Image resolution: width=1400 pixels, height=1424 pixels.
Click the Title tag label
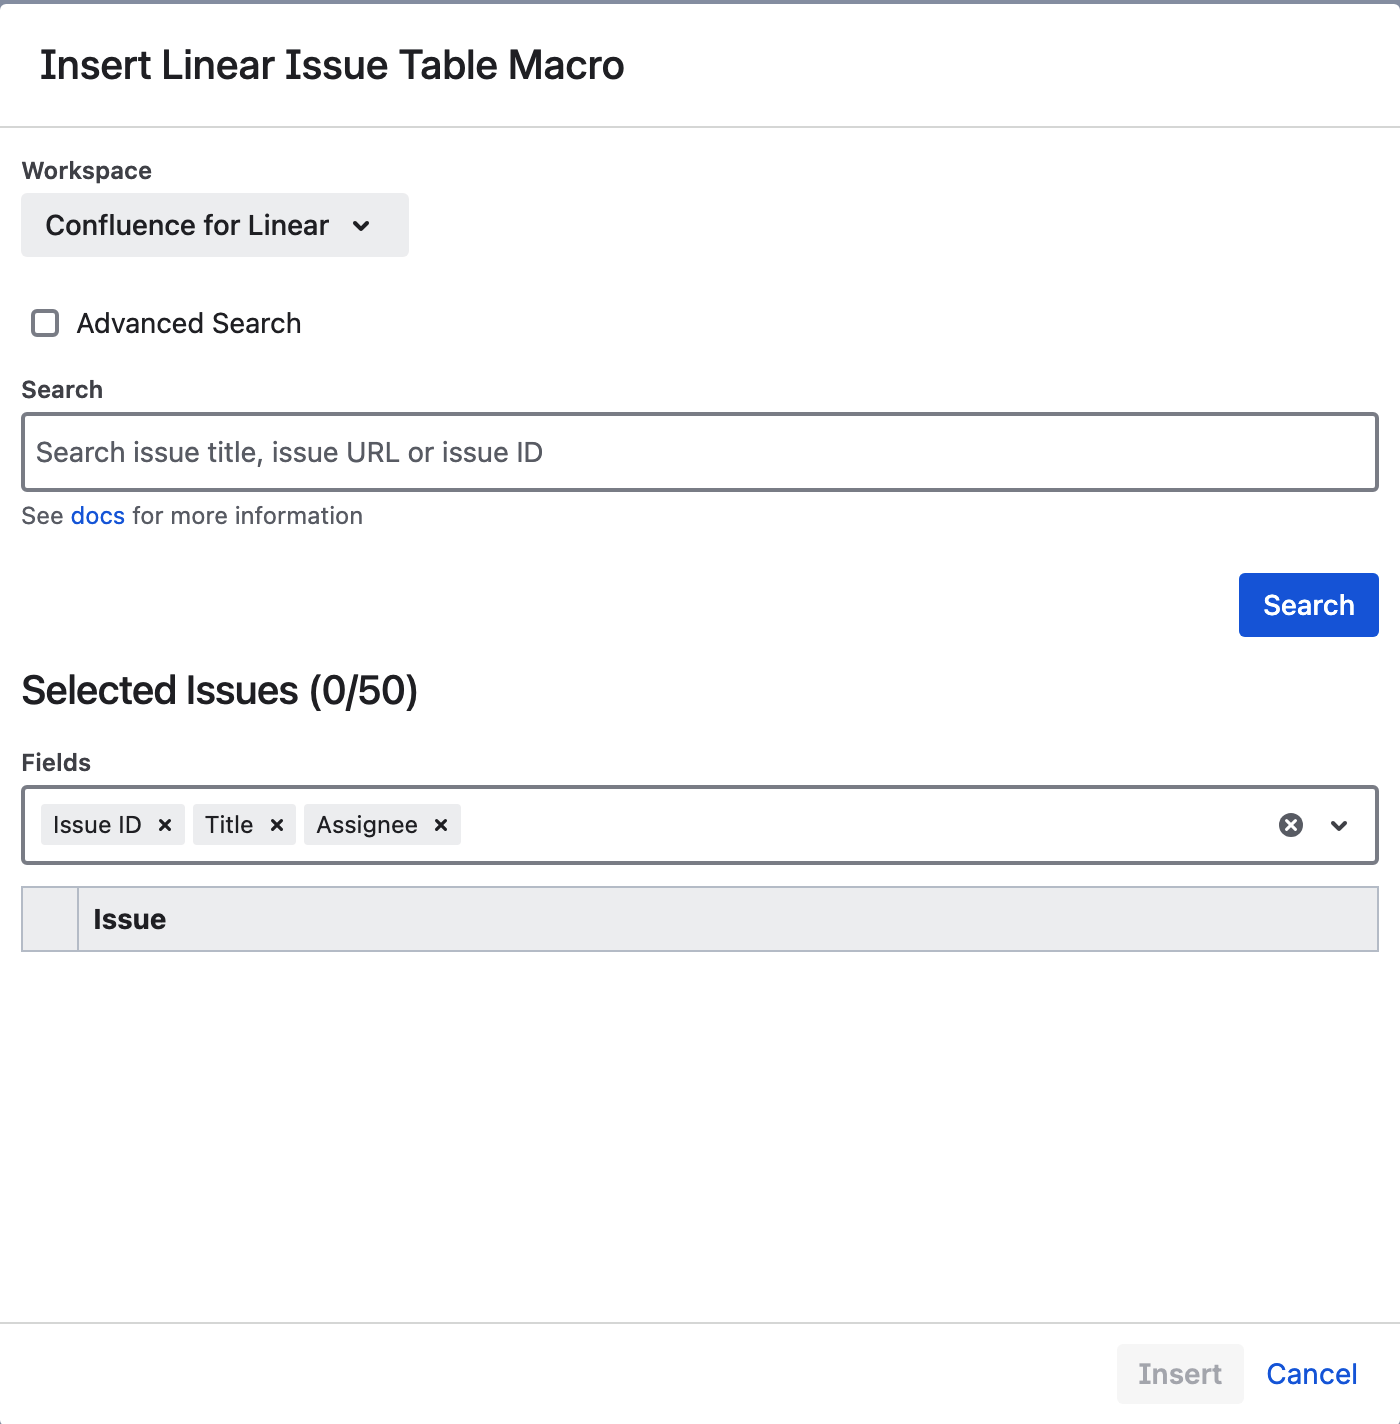point(229,825)
